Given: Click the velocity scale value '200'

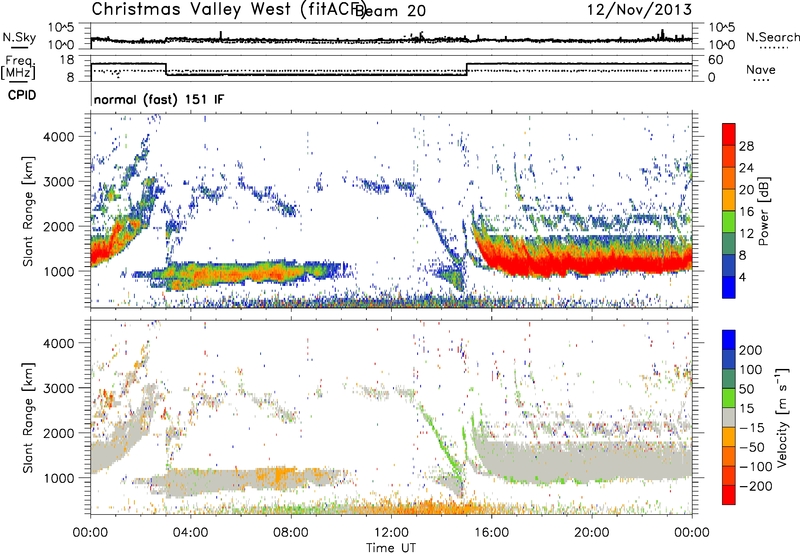Looking at the screenshot, I should [x=751, y=350].
